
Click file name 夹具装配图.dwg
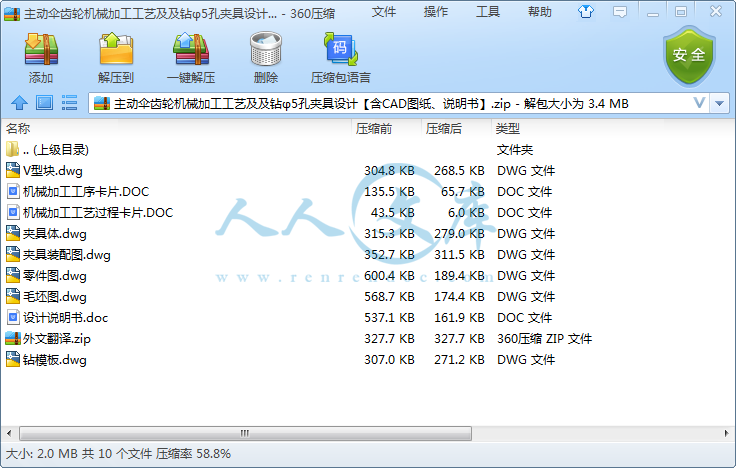[67, 255]
